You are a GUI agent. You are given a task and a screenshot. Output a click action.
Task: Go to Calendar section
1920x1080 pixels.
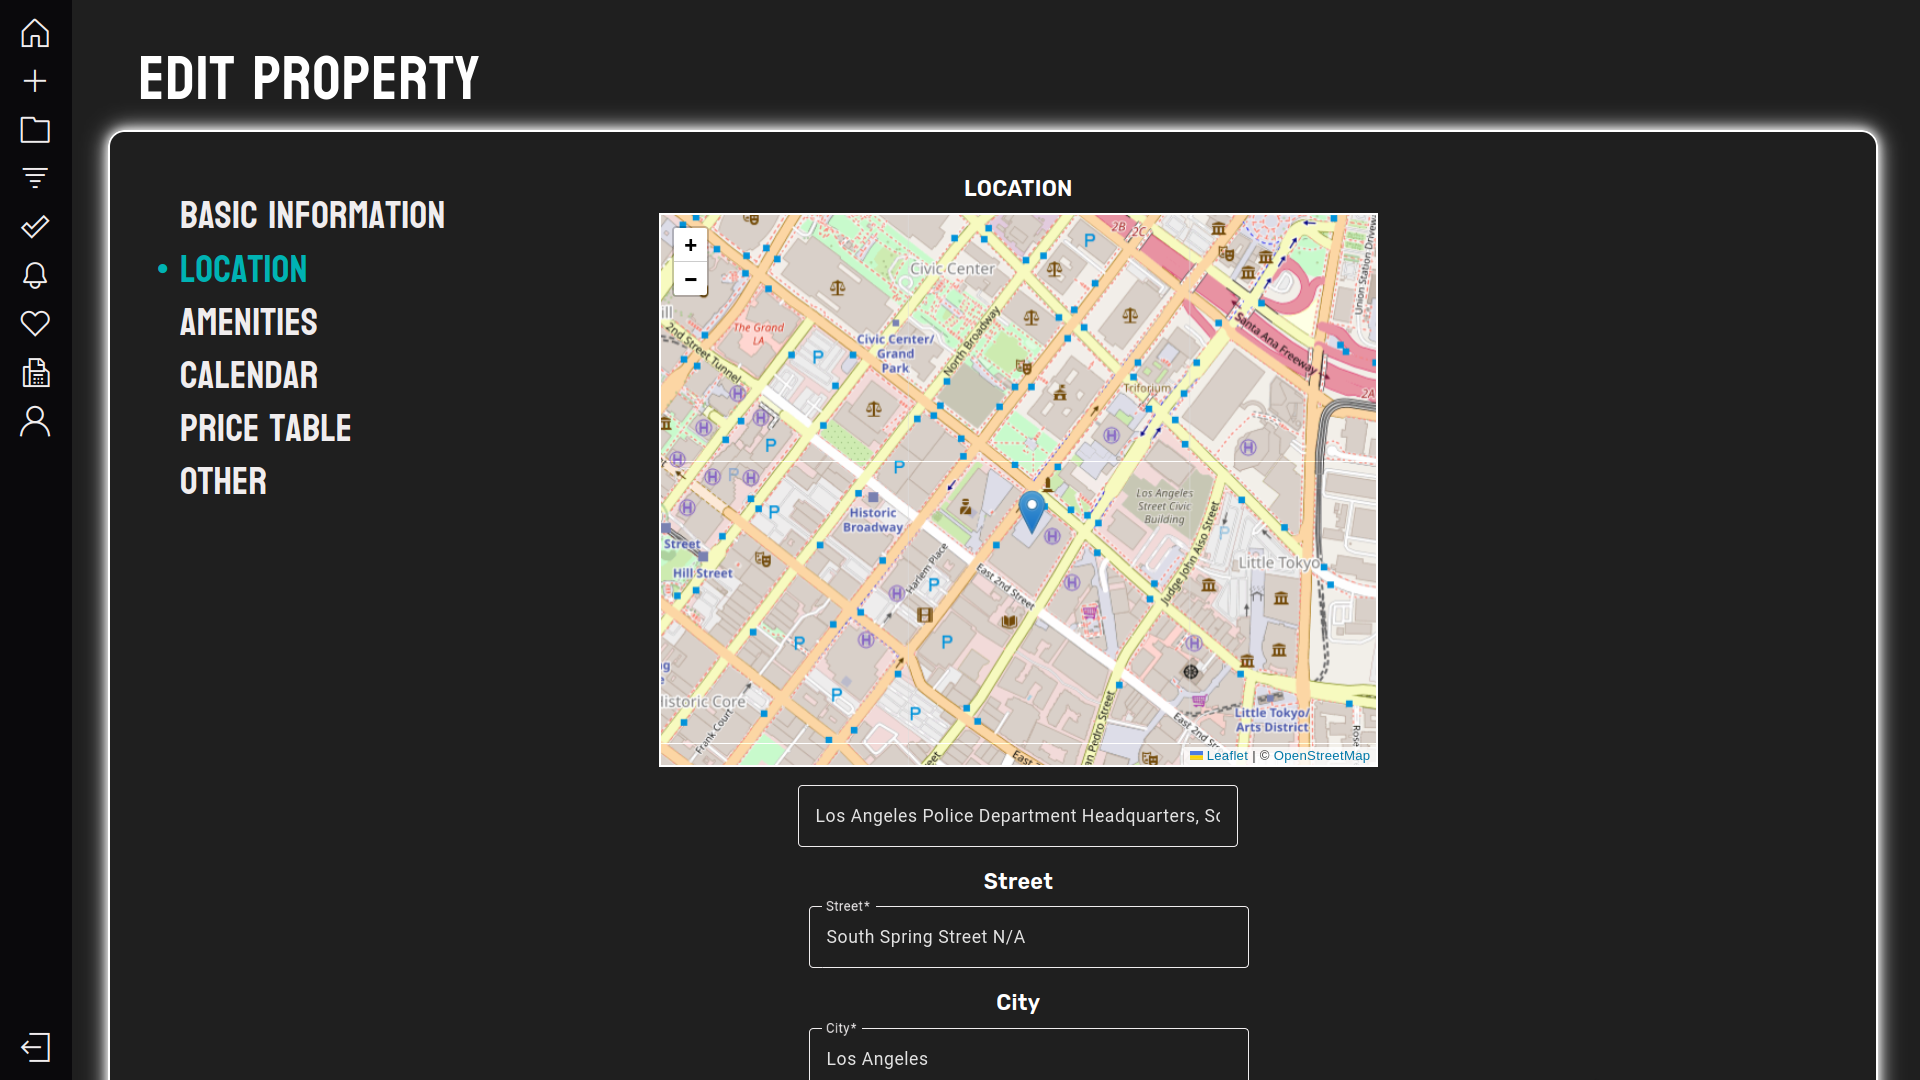(248, 375)
